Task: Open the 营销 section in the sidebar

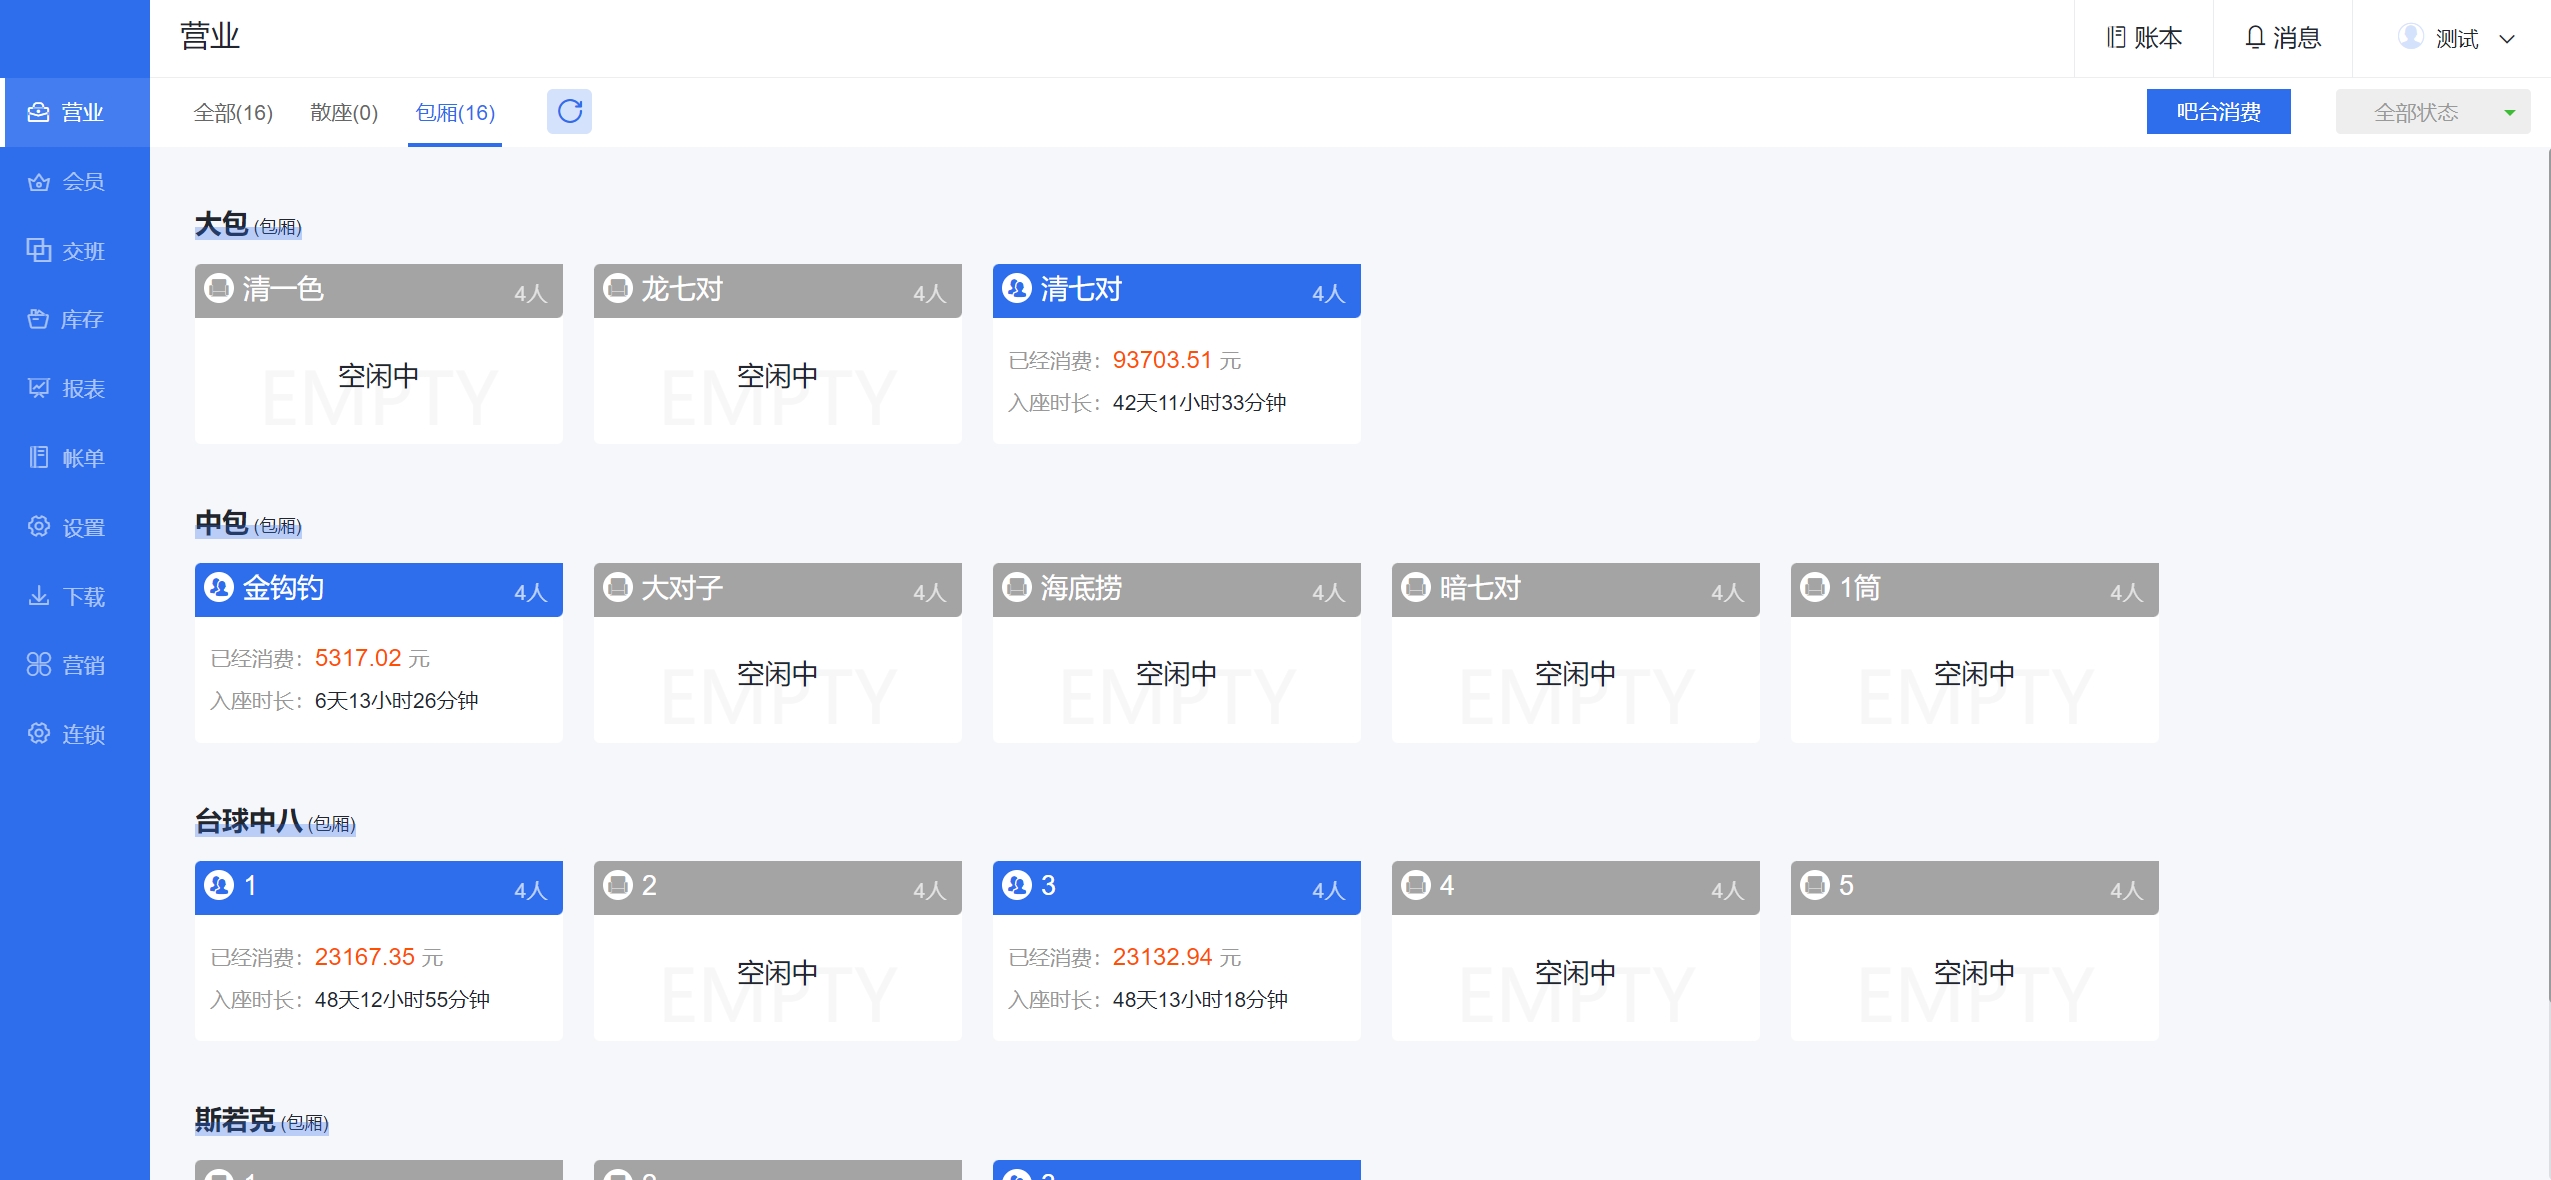Action: click(x=67, y=665)
